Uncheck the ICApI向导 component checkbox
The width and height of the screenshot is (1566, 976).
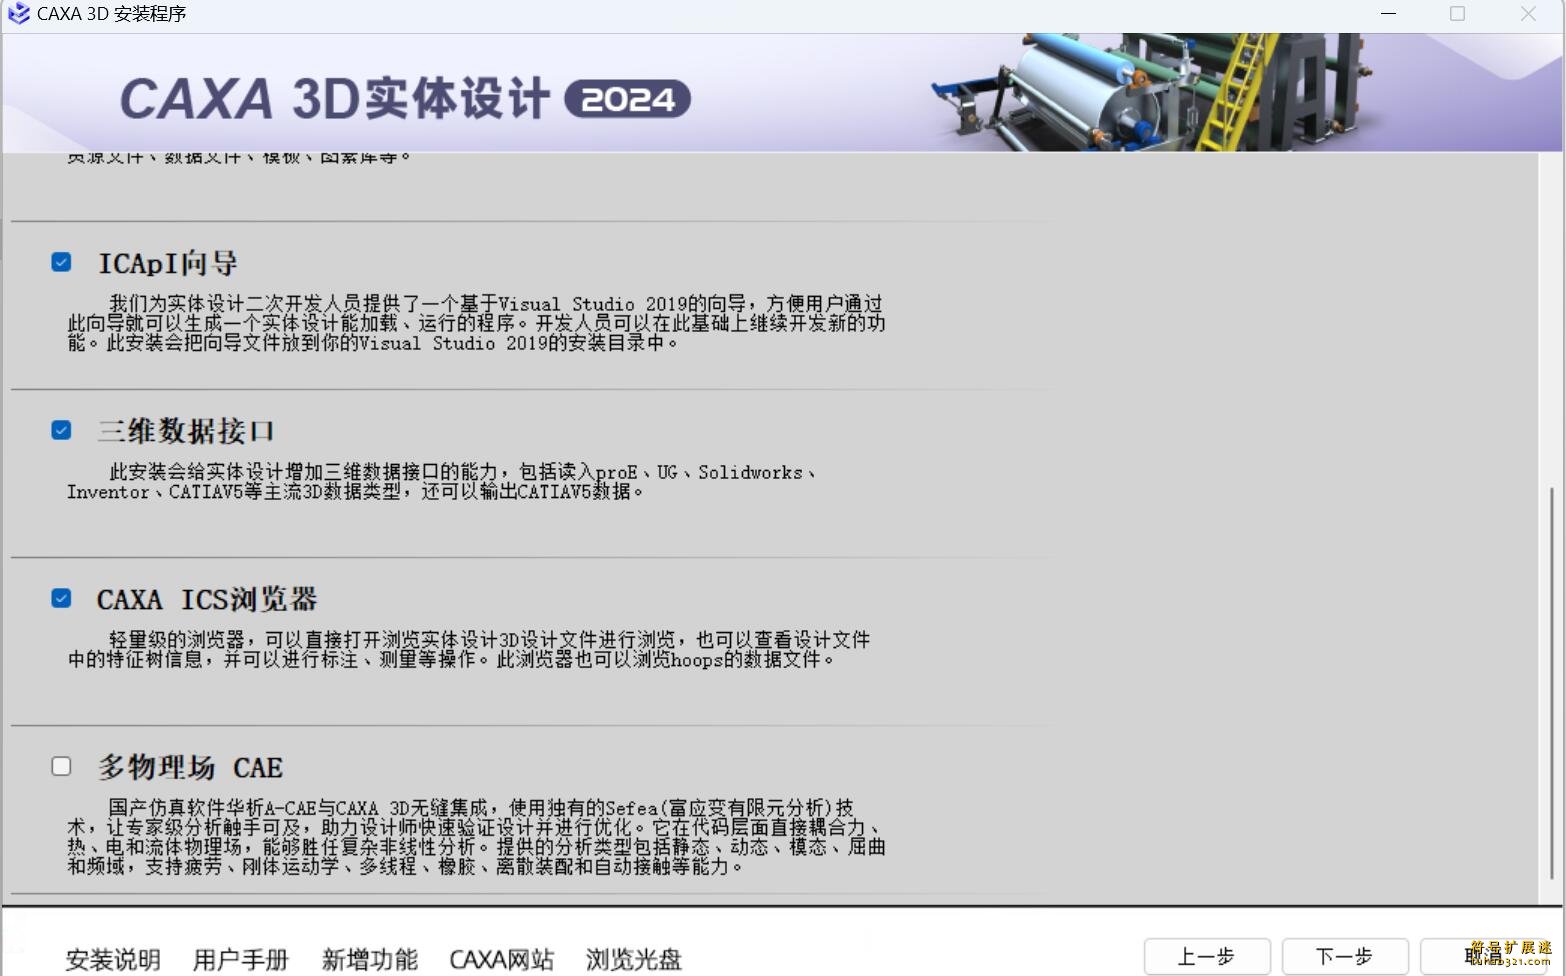click(61, 261)
